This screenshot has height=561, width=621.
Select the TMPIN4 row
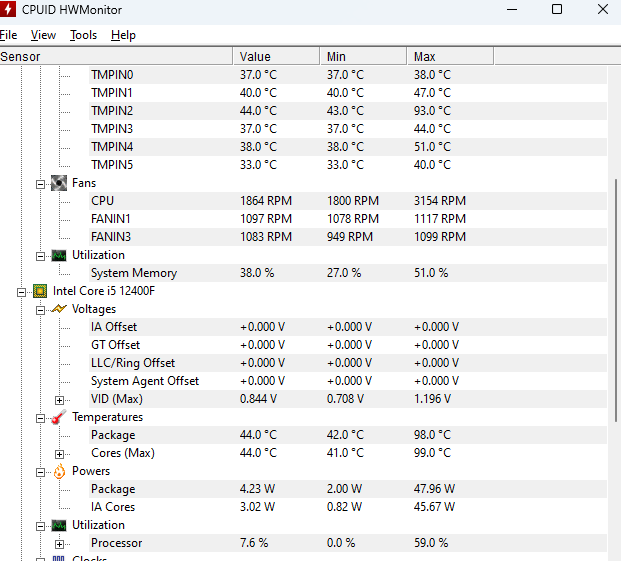point(348,147)
